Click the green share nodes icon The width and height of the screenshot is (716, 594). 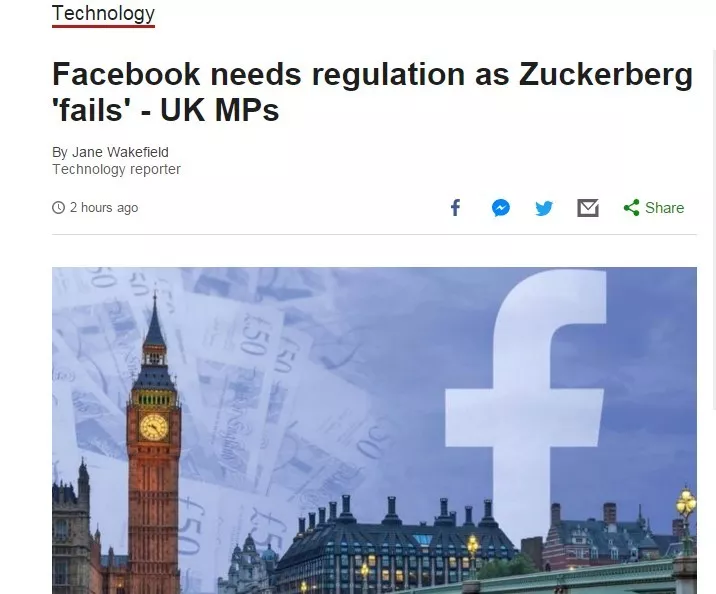pyautogui.click(x=632, y=208)
